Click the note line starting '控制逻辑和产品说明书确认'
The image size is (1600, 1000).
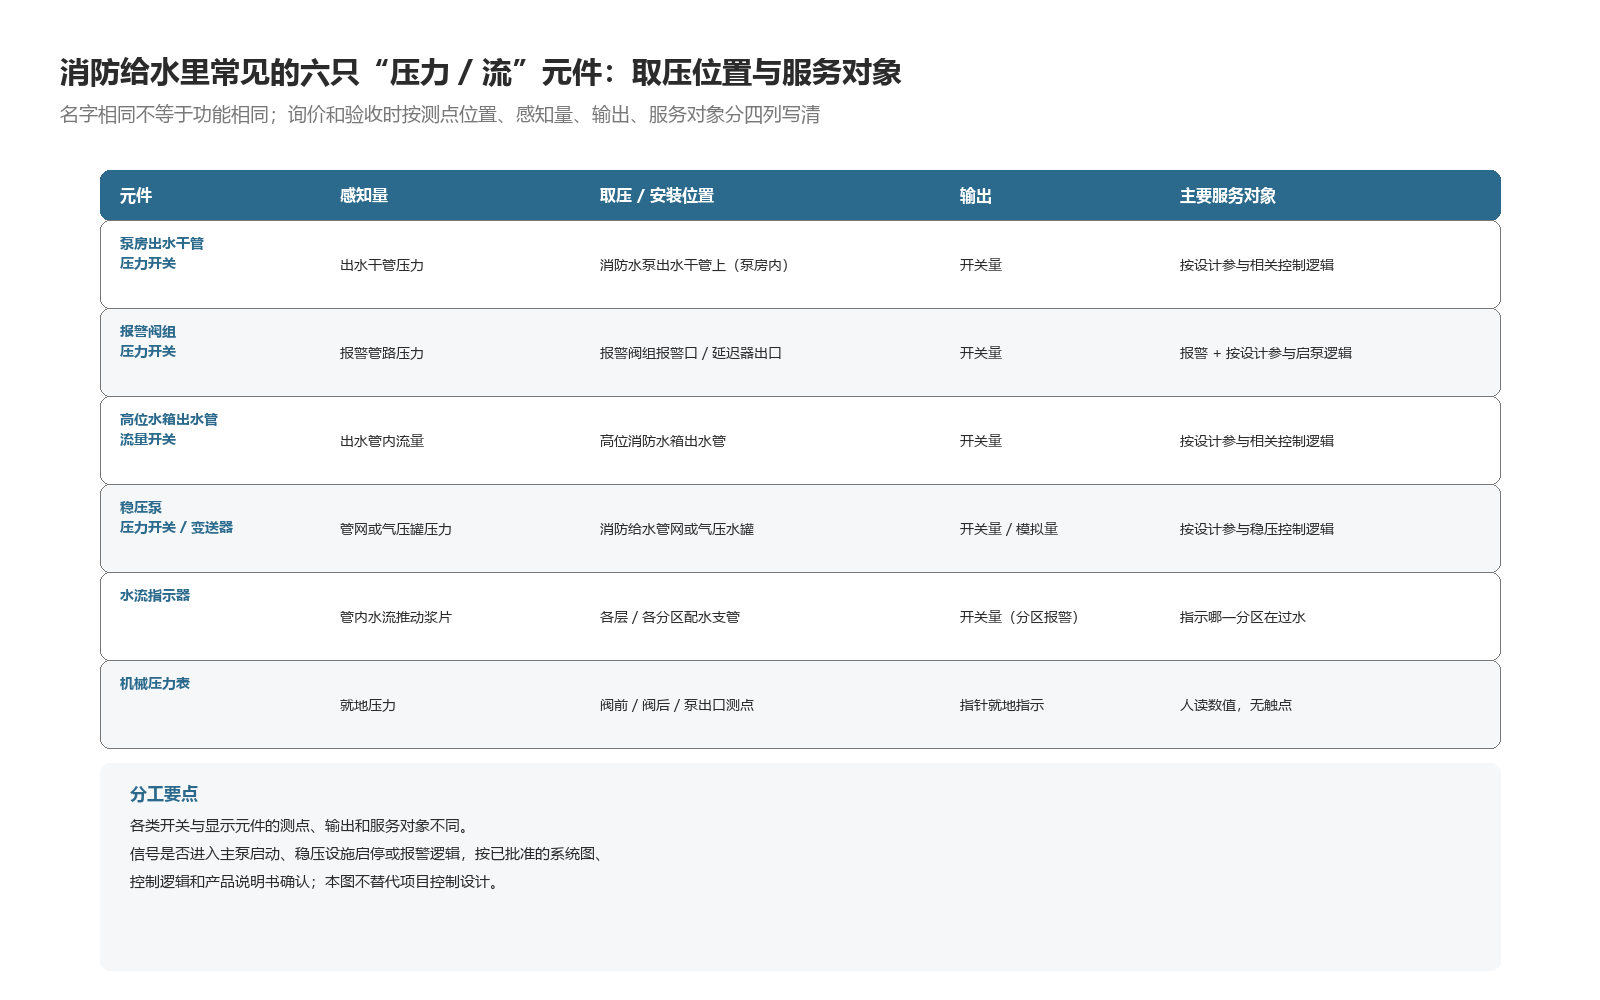click(317, 882)
